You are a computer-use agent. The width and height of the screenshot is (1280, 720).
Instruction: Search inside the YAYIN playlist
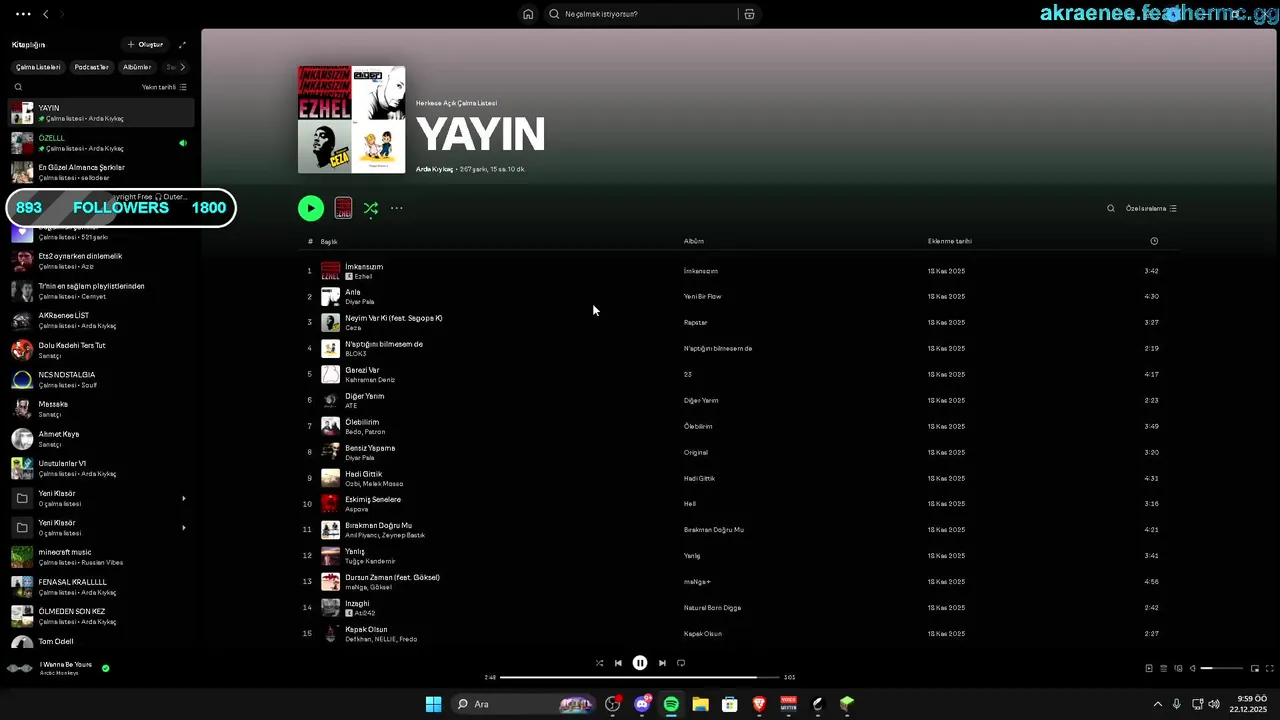point(1110,208)
